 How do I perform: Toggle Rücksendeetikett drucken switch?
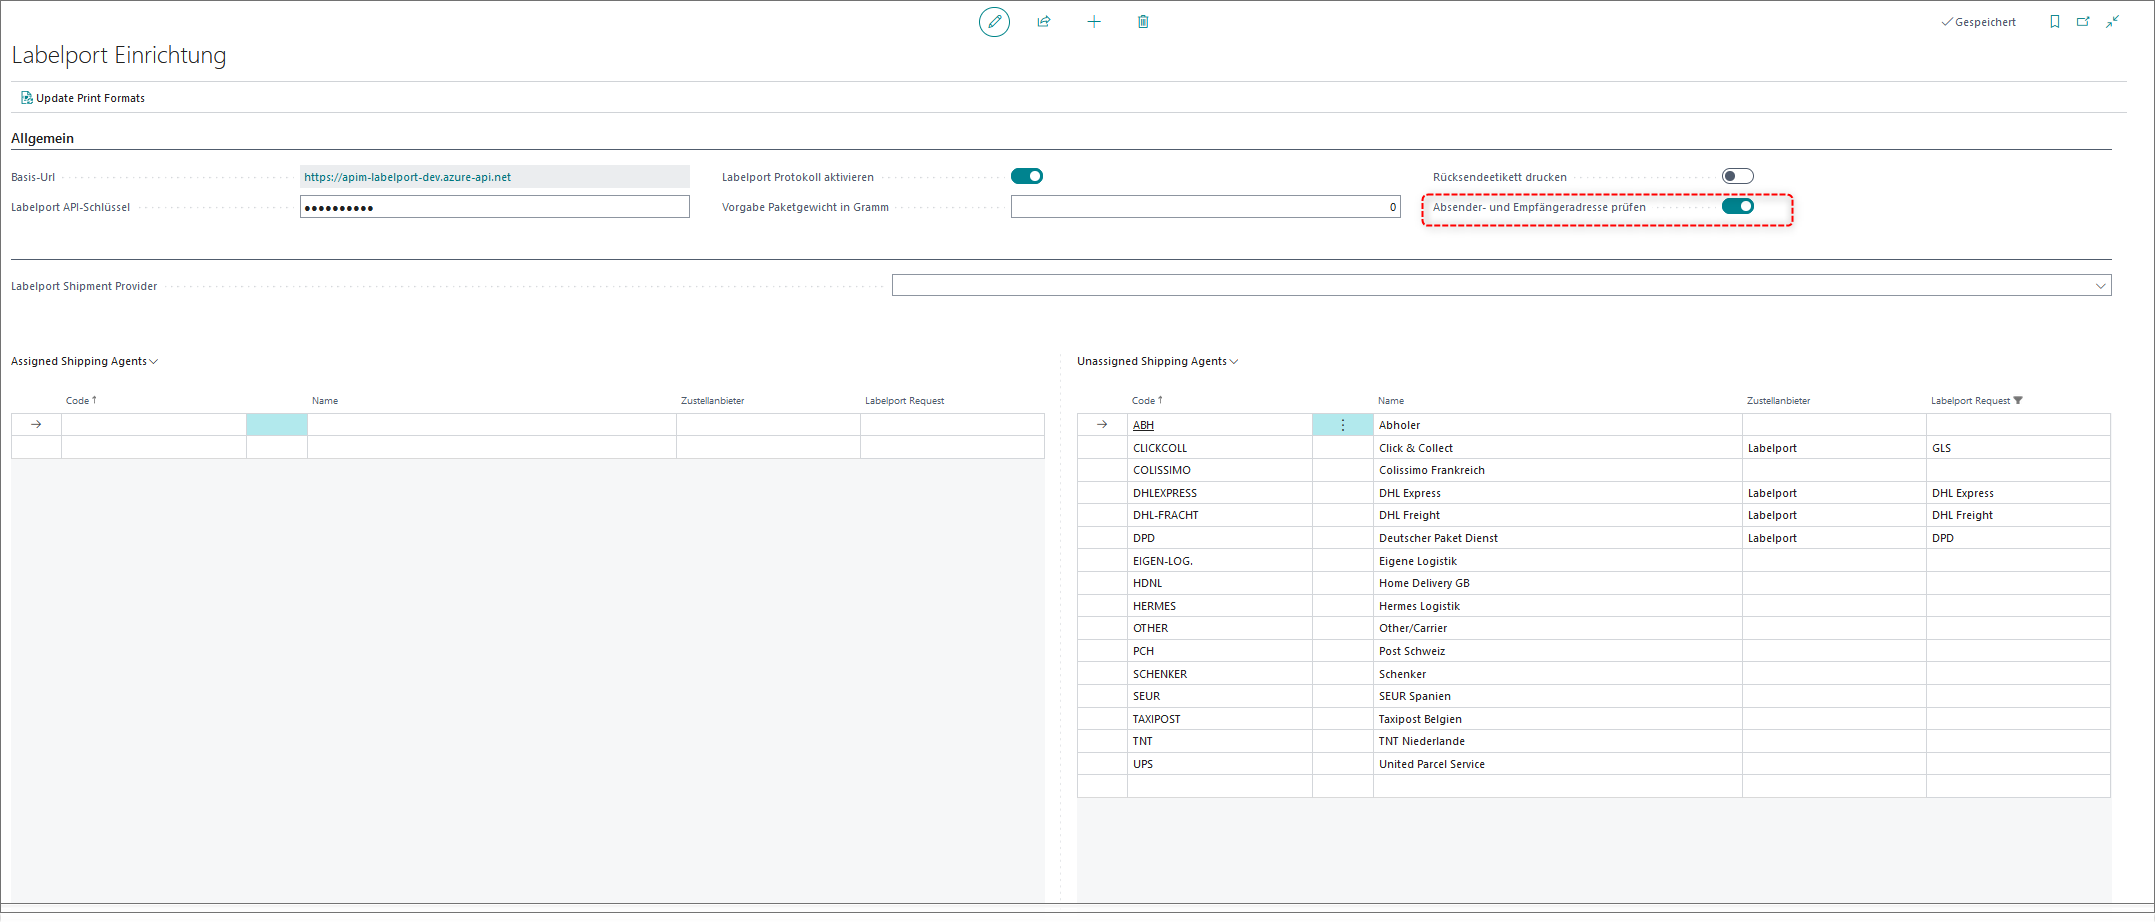click(x=1738, y=177)
